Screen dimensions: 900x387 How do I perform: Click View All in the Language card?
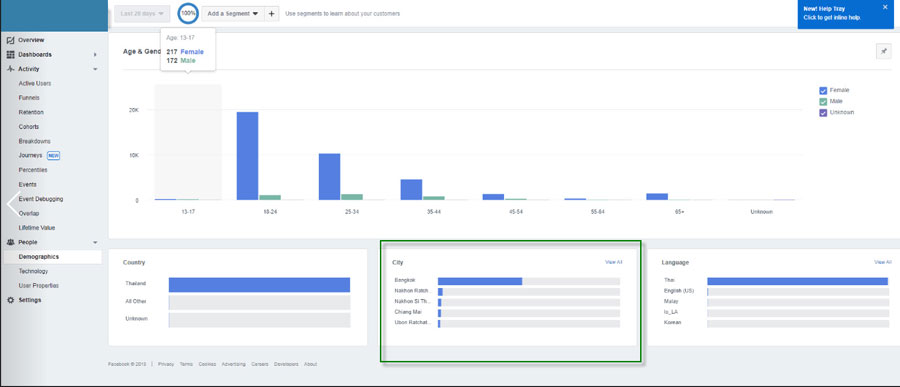pos(883,262)
